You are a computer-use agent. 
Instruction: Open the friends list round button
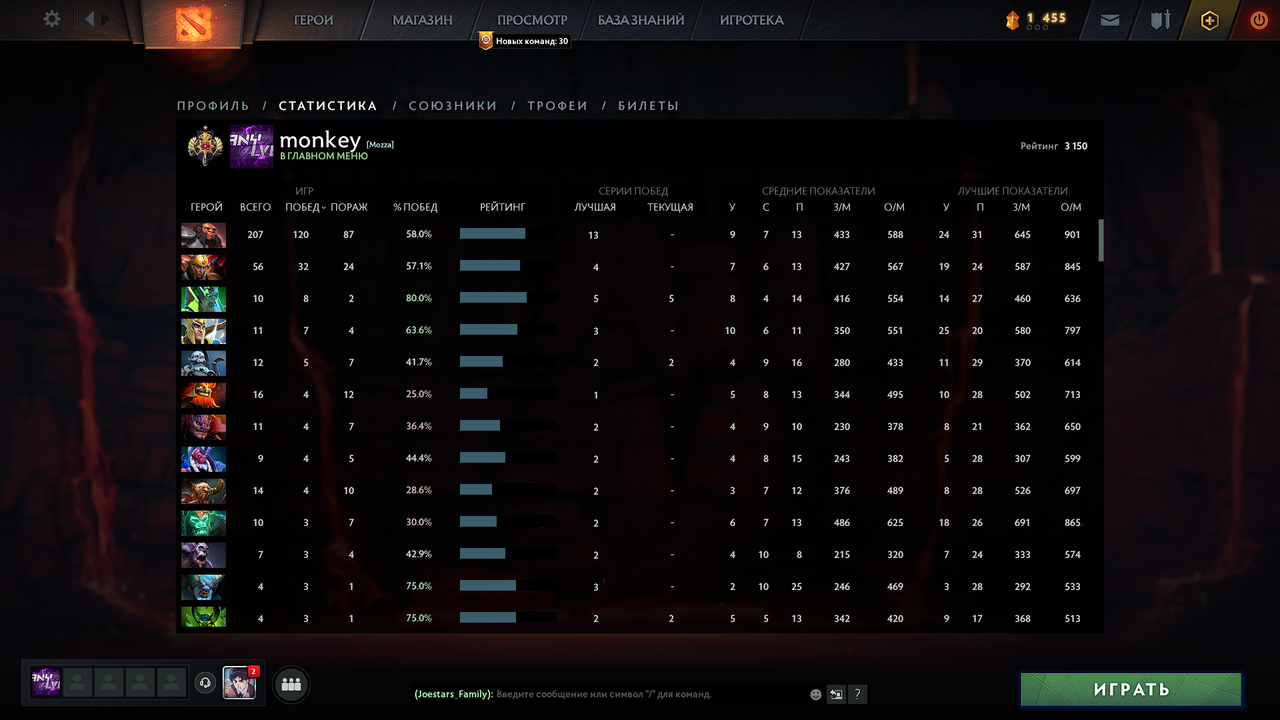pos(291,684)
